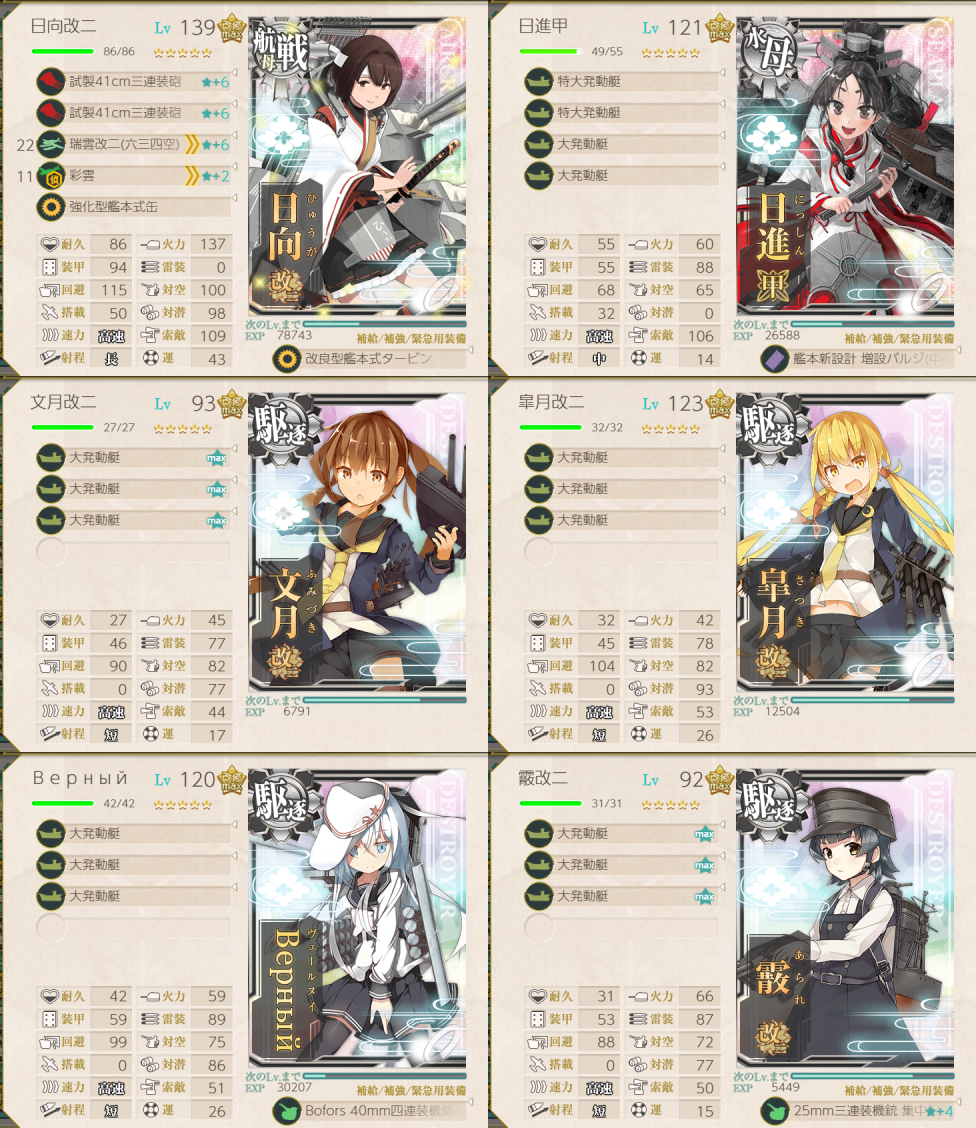Click Hyuga Kai Ni's character card image
Viewport: 976px width, 1128px height.
(x=357, y=167)
